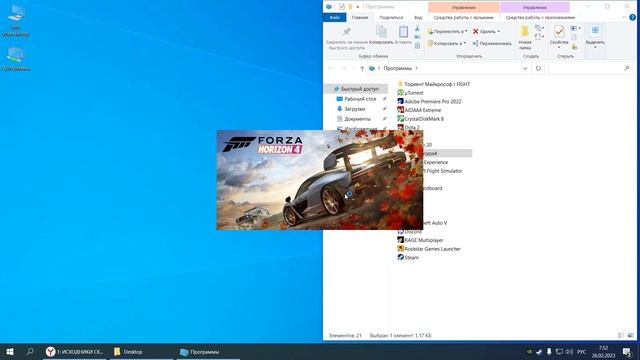Select the RAGE Multiplayer icon
Image resolution: width=640 pixels, height=360 pixels.
coord(400,240)
